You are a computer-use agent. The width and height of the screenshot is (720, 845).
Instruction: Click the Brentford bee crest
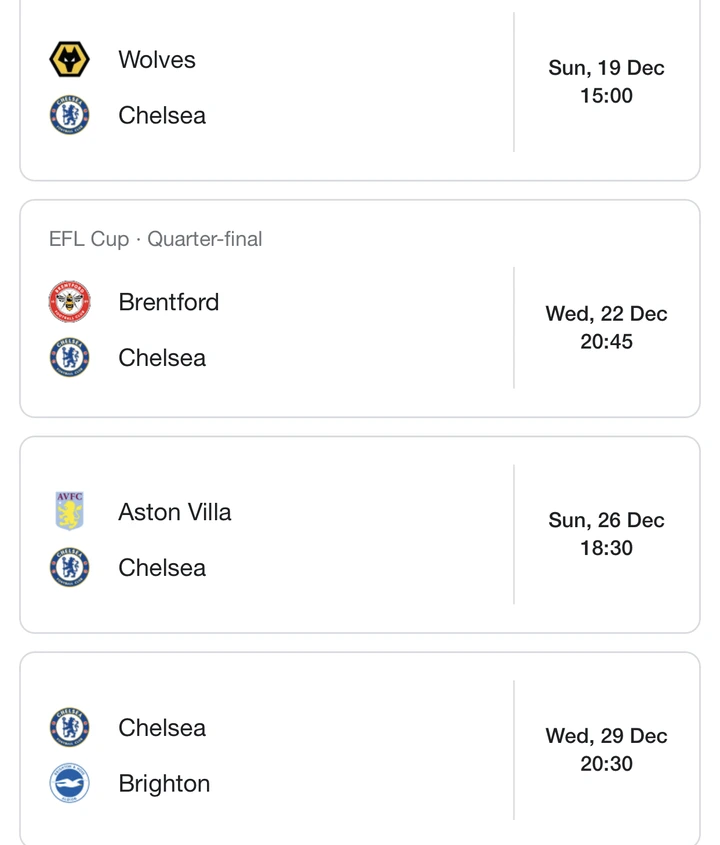(x=70, y=302)
